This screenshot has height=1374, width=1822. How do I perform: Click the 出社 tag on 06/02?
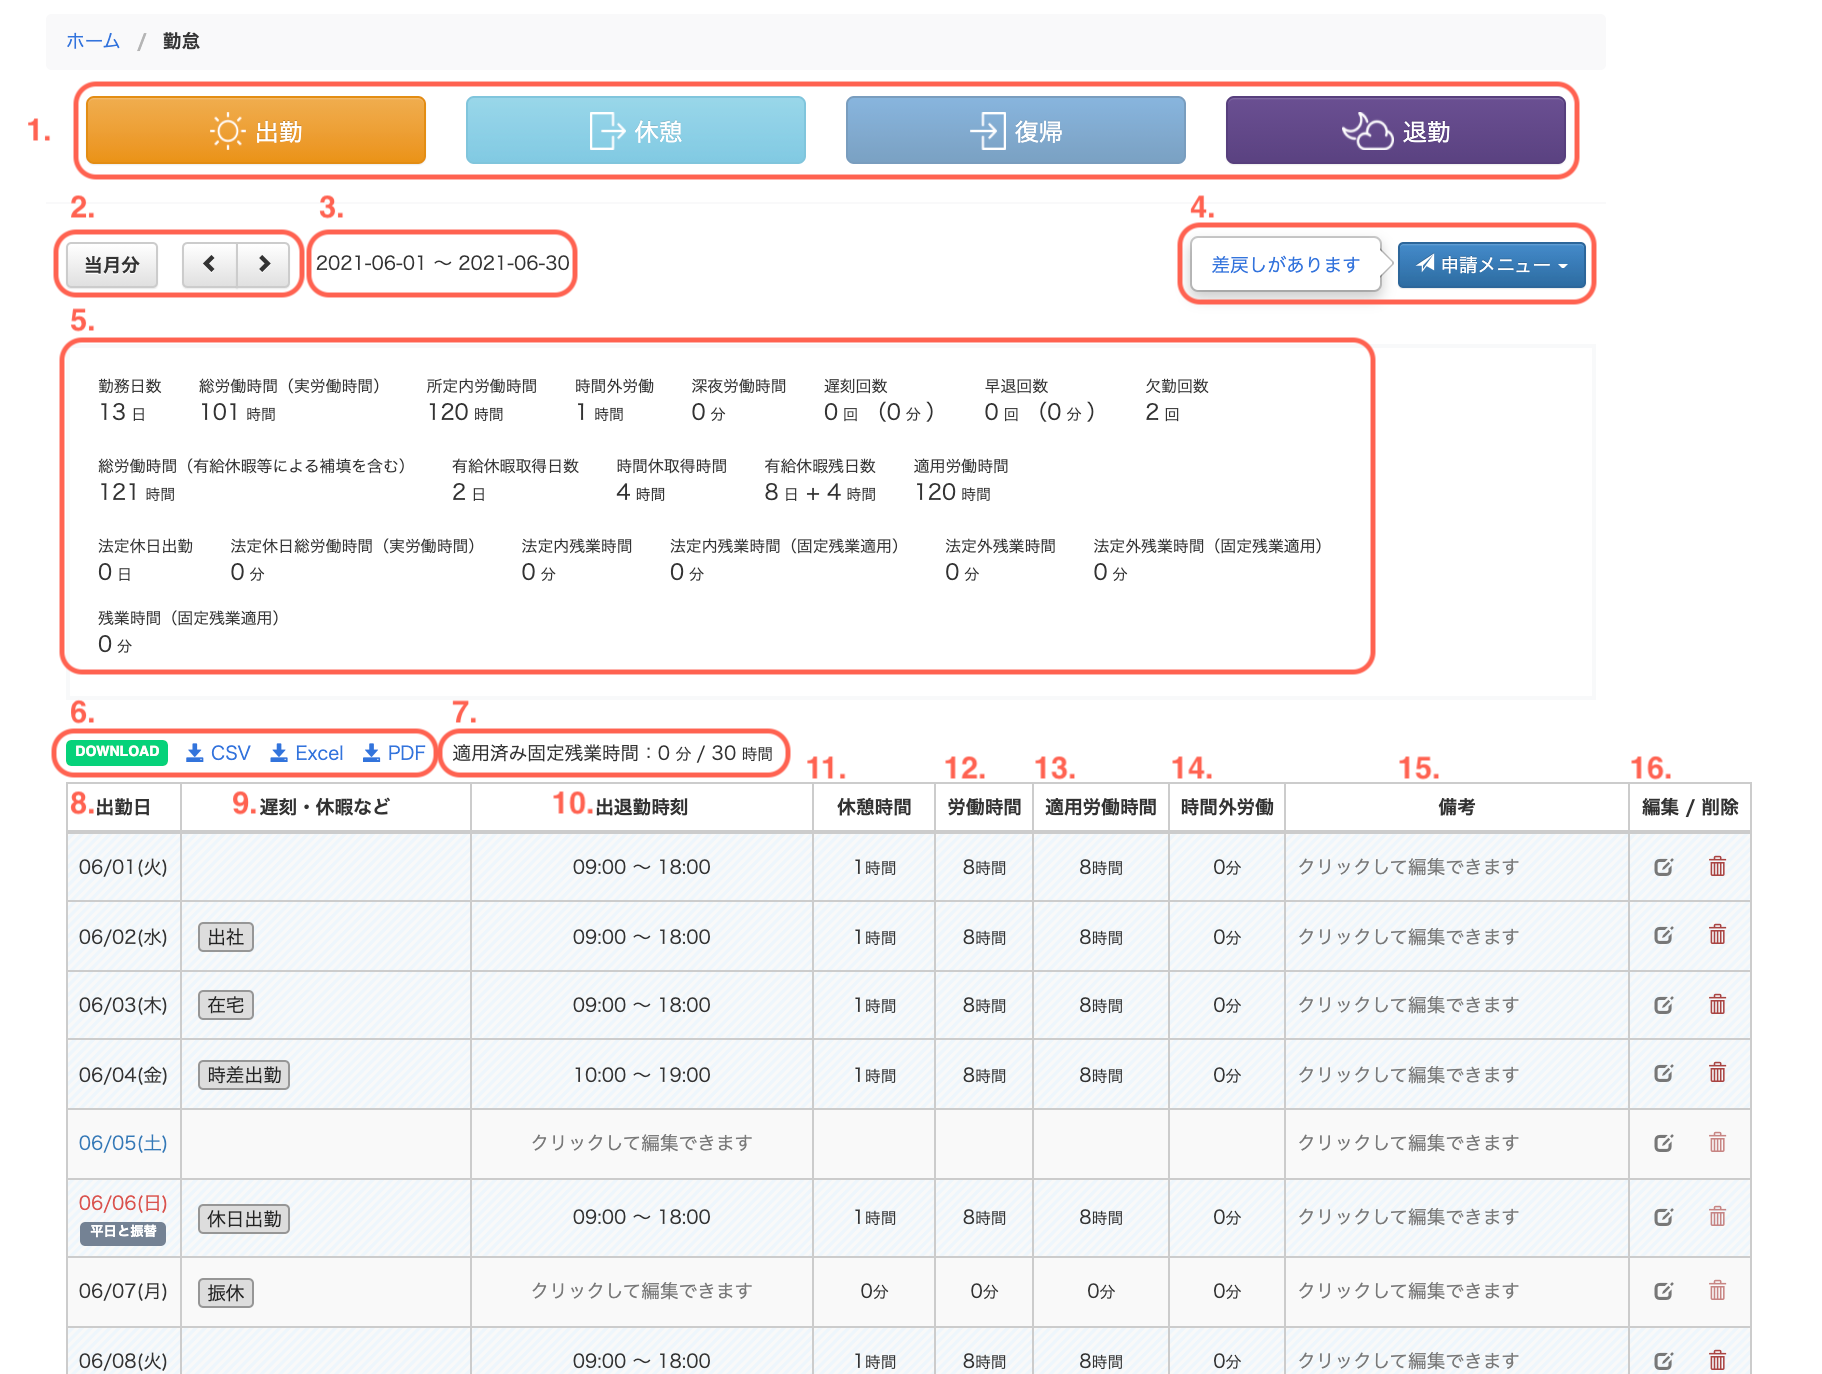point(226,937)
